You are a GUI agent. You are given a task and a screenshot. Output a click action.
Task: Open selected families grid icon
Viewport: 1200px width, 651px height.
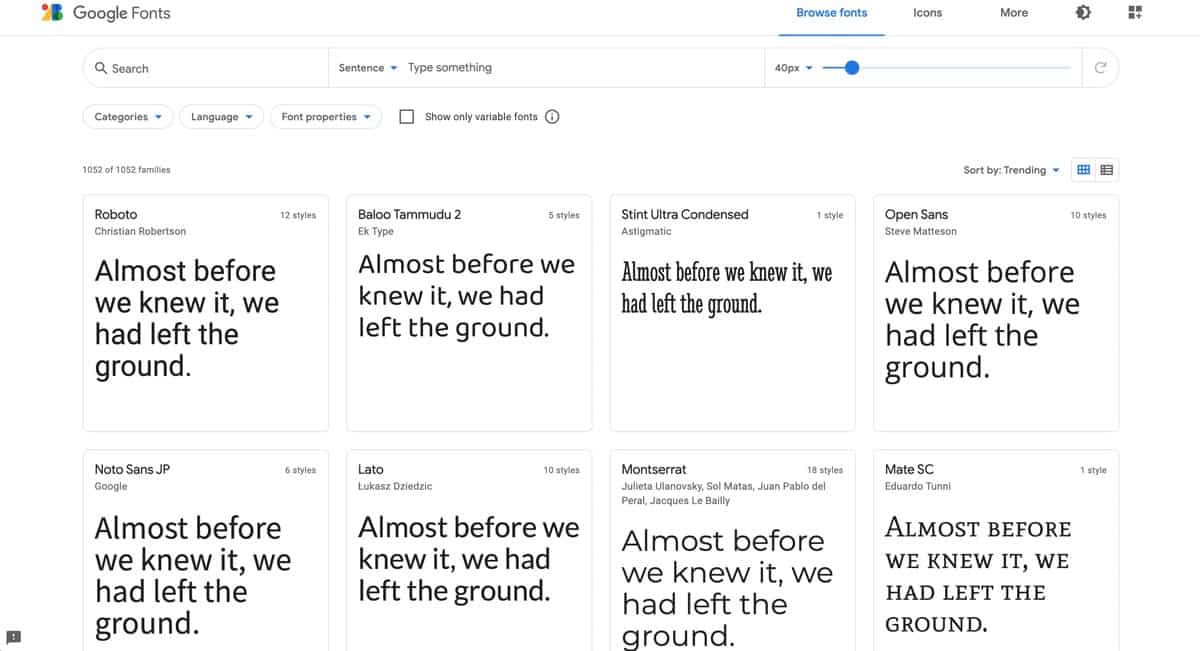[1135, 13]
